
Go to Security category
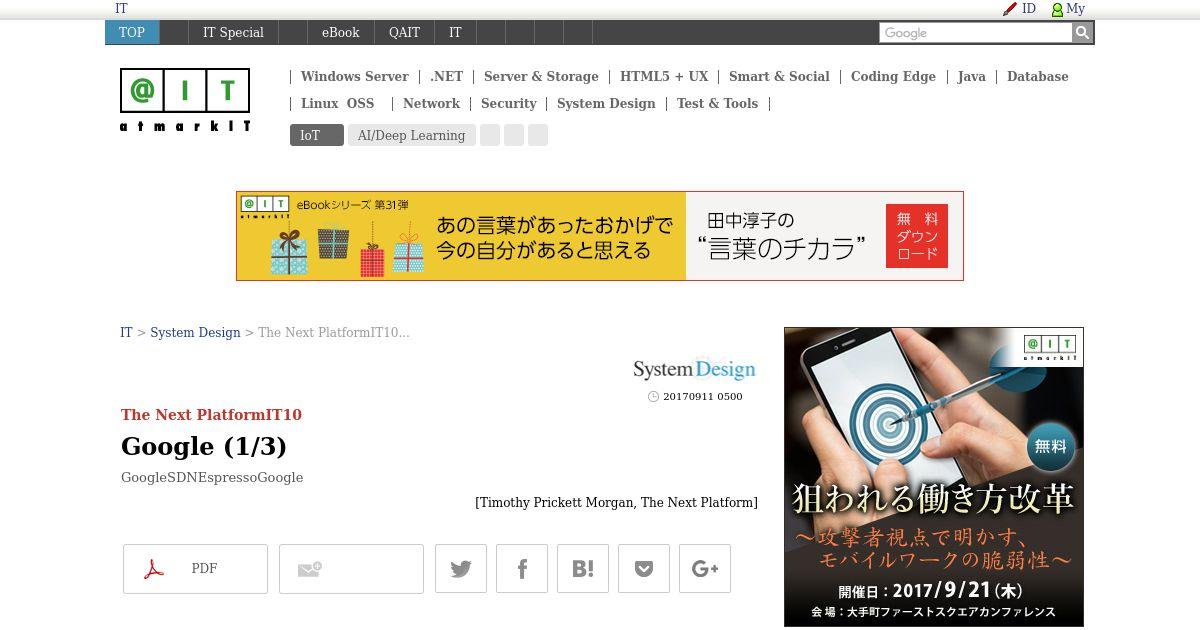pyautogui.click(x=509, y=103)
